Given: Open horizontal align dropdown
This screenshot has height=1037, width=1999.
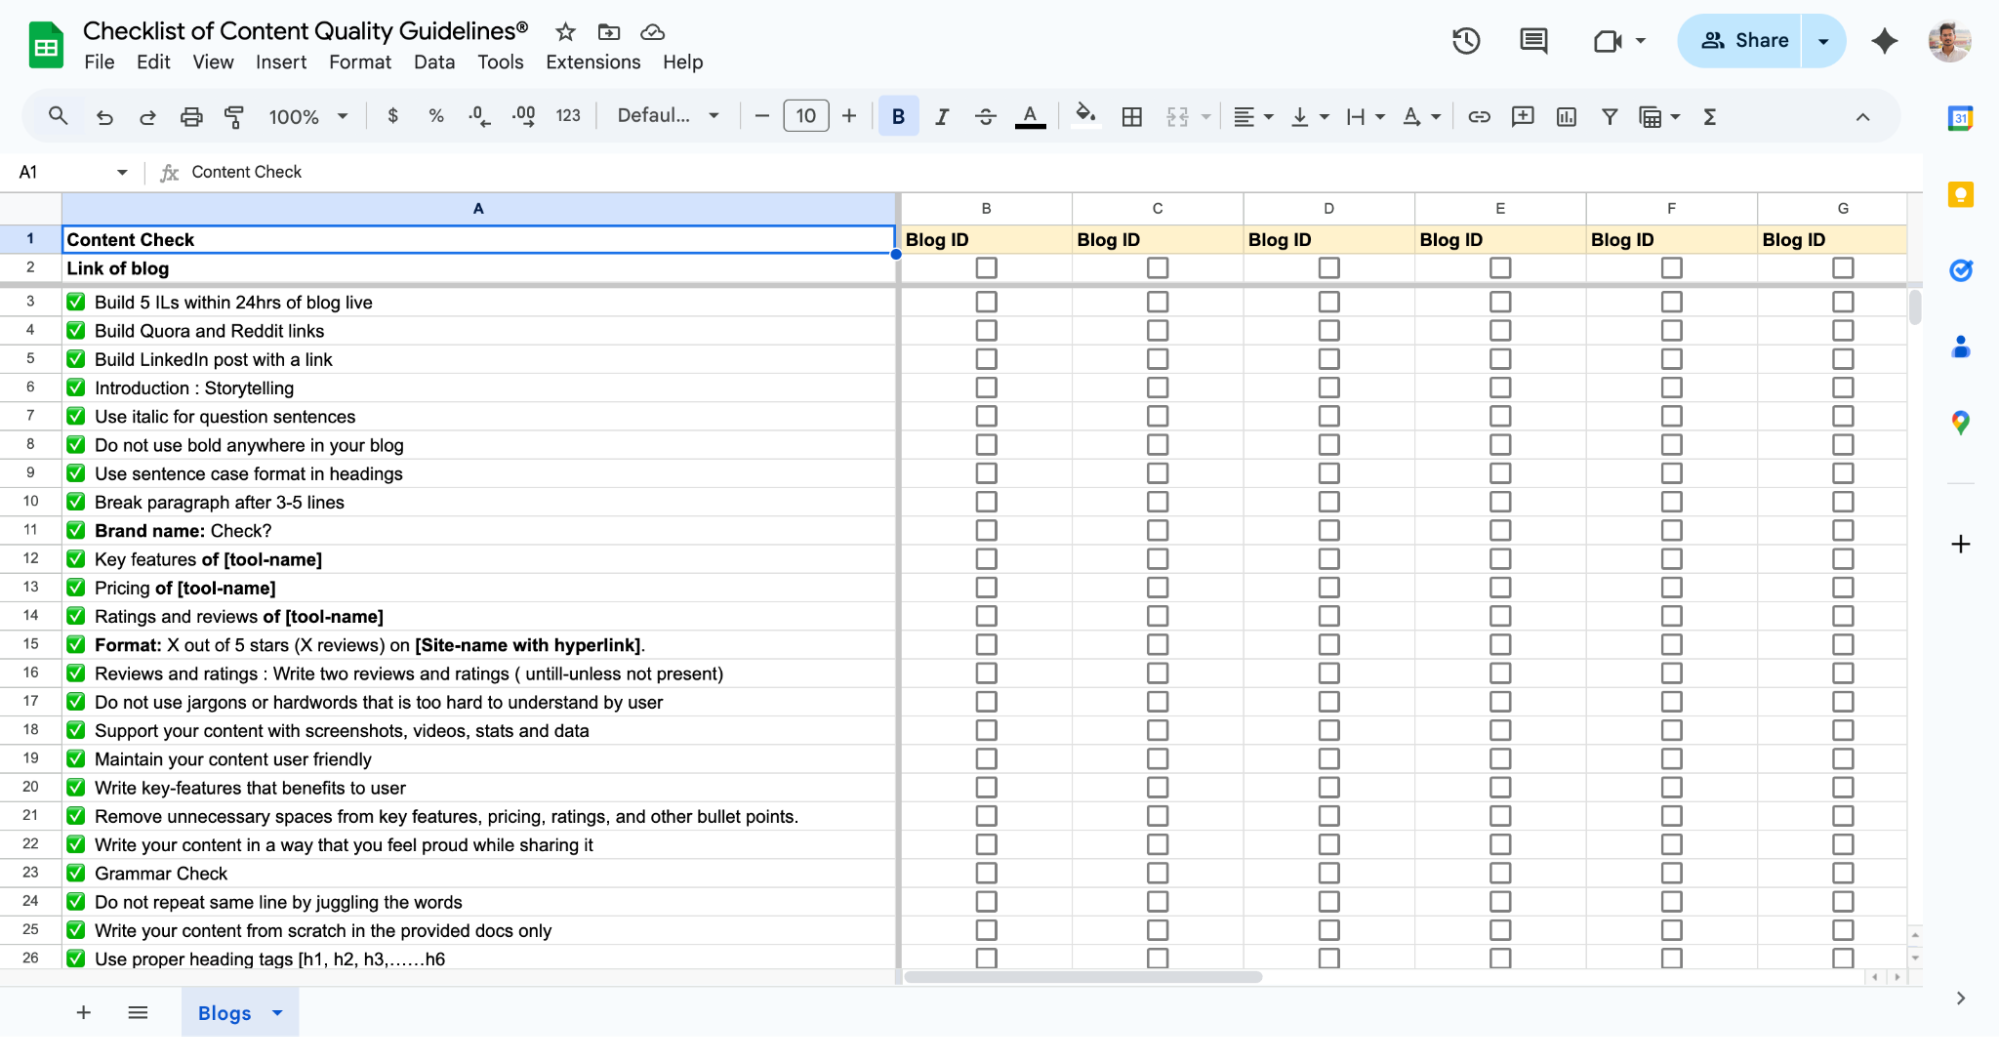Looking at the screenshot, I should pos(1253,117).
